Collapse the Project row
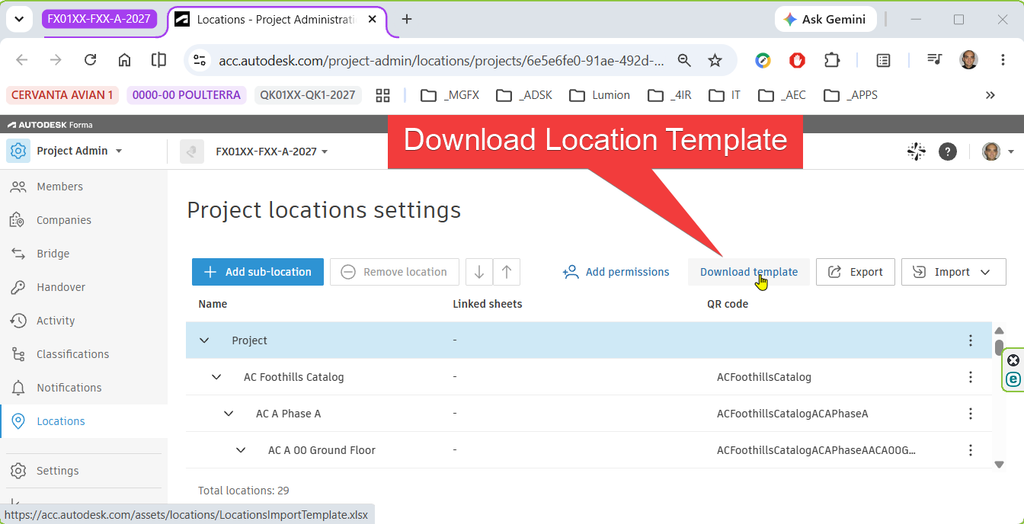 point(204,340)
